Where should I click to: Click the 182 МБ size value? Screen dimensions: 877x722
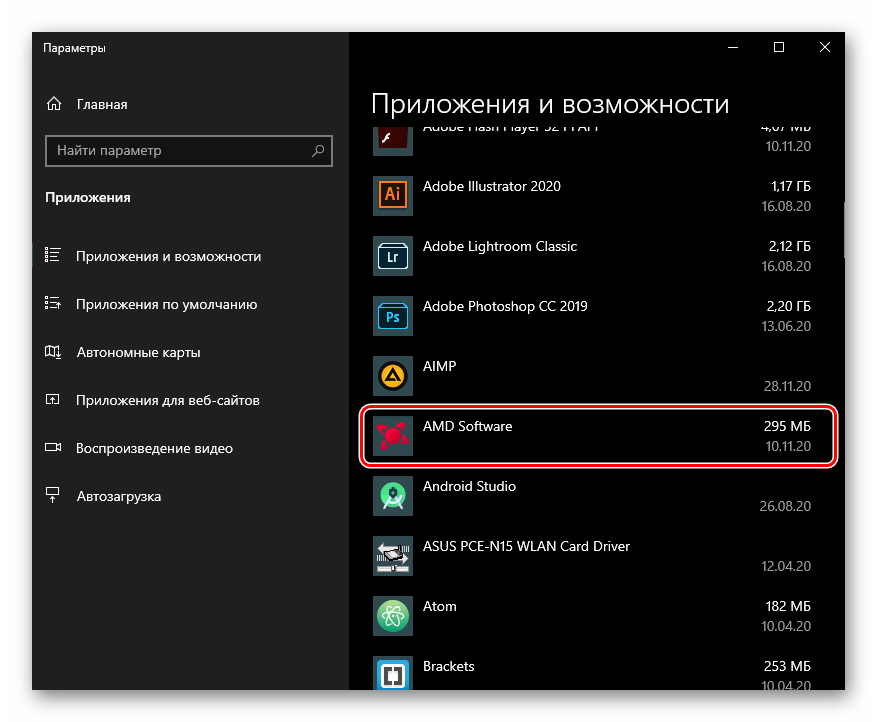788,606
